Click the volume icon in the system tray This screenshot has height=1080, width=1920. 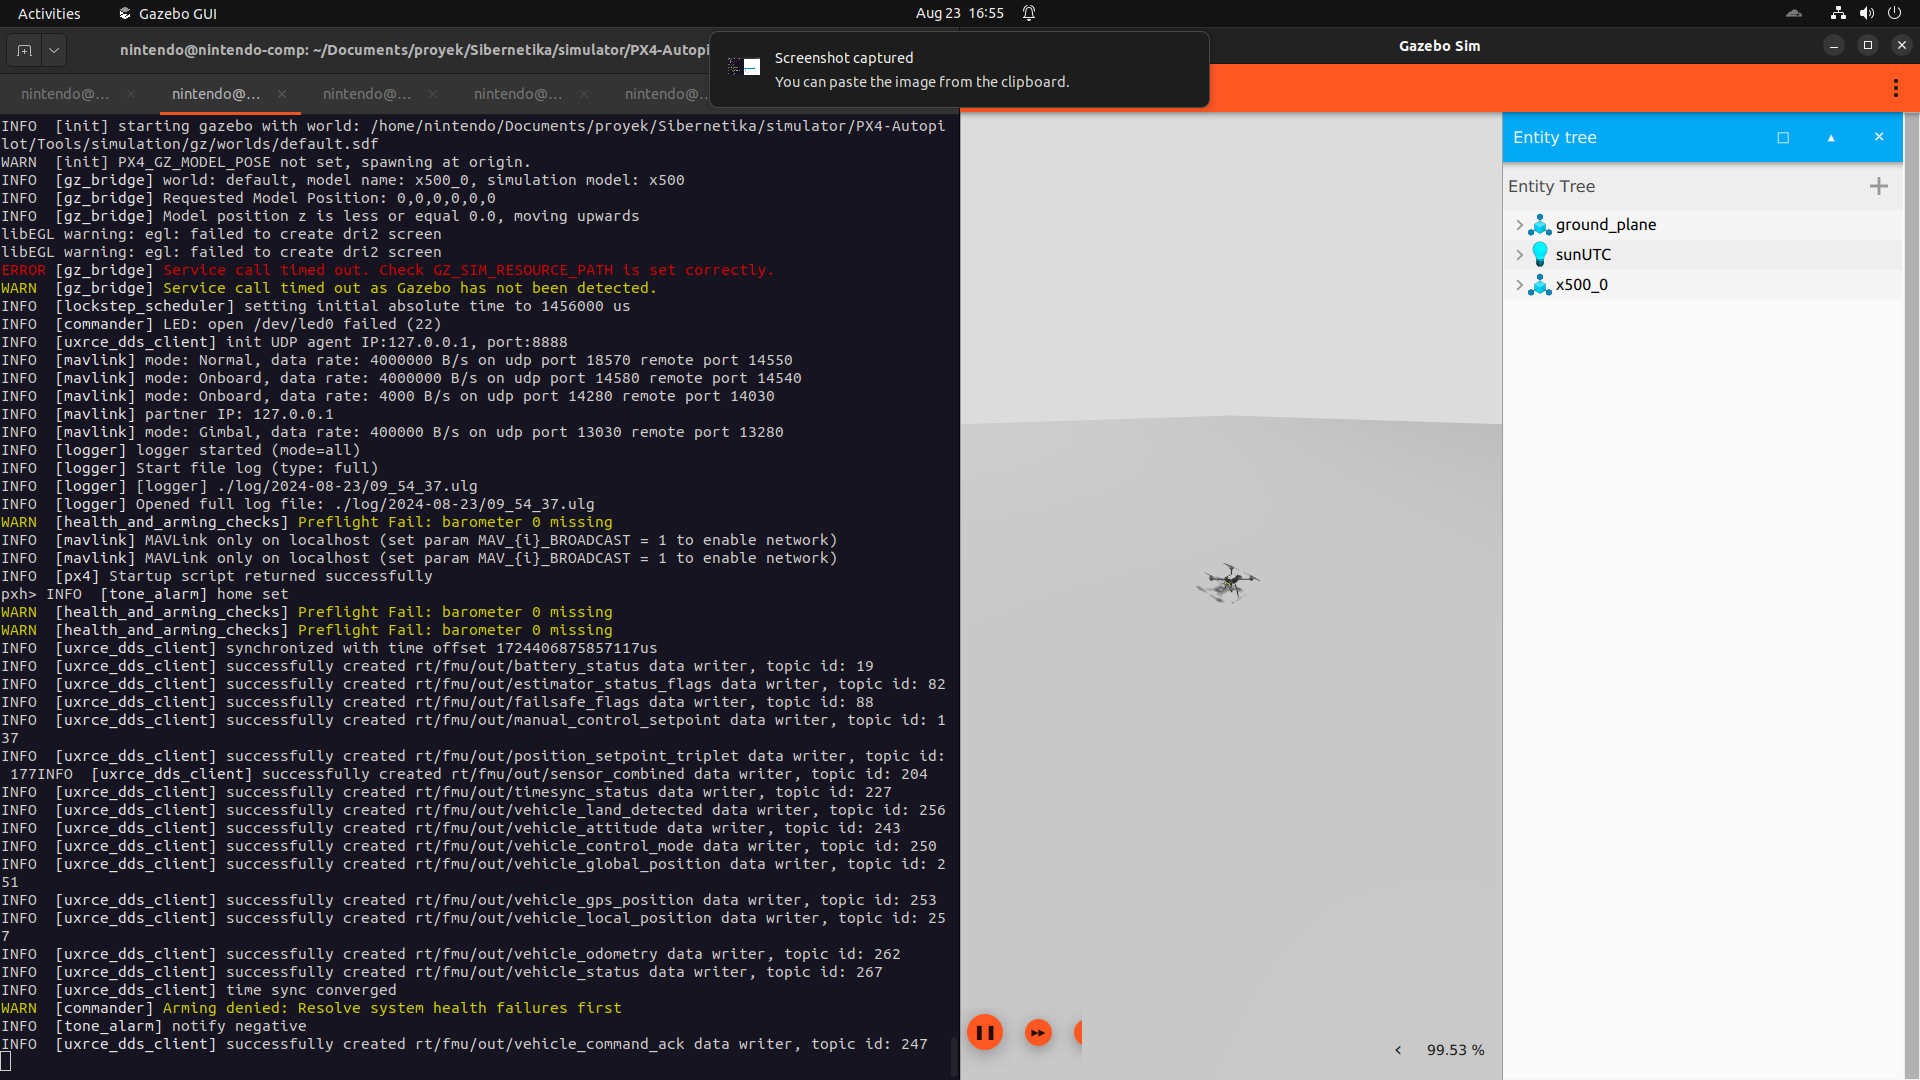point(1865,13)
